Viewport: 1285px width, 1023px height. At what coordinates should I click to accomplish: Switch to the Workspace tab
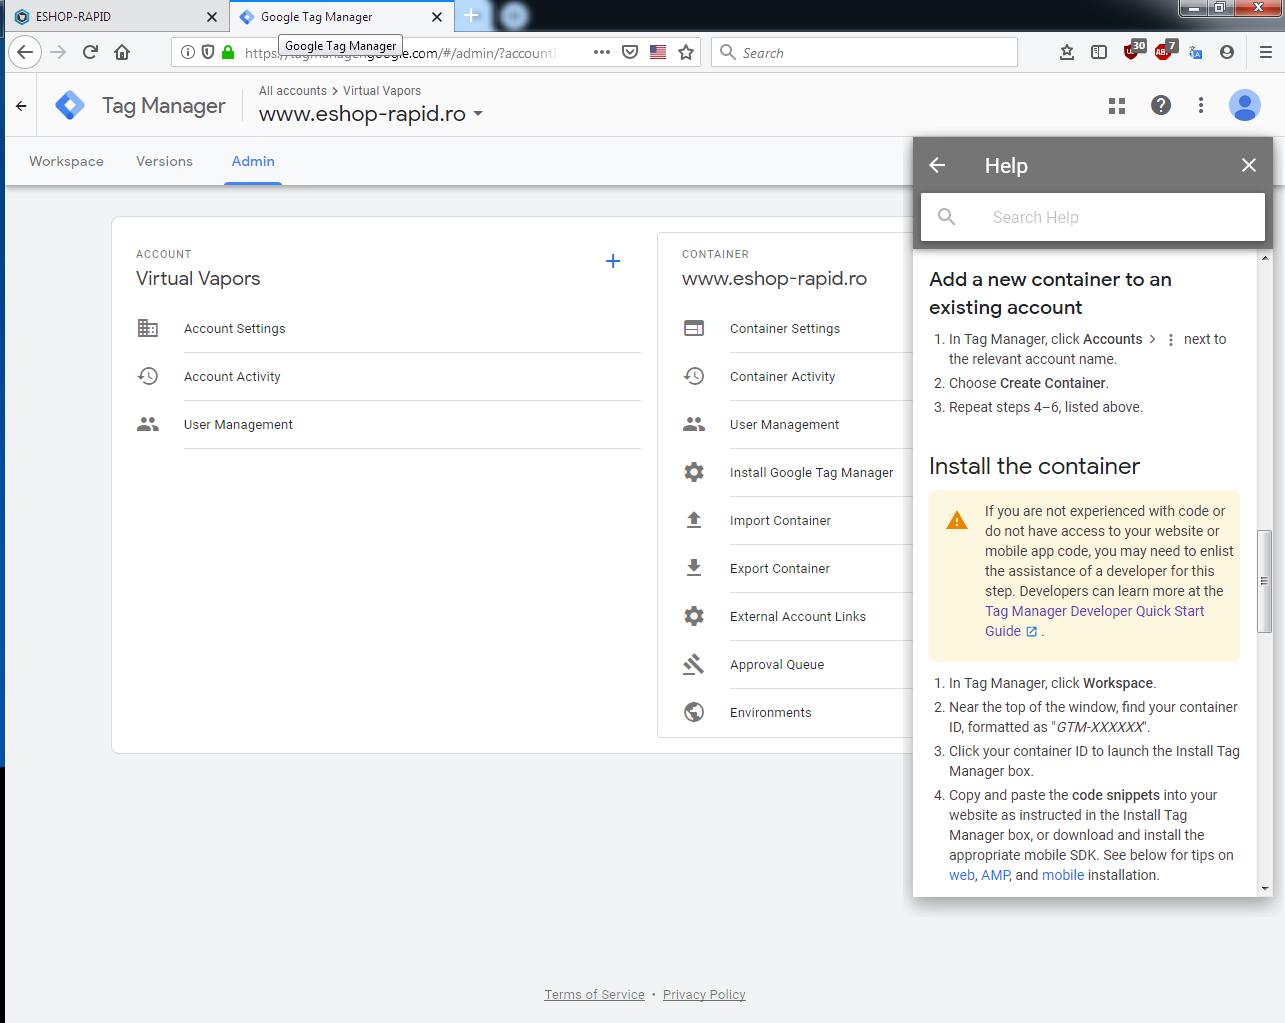point(66,161)
